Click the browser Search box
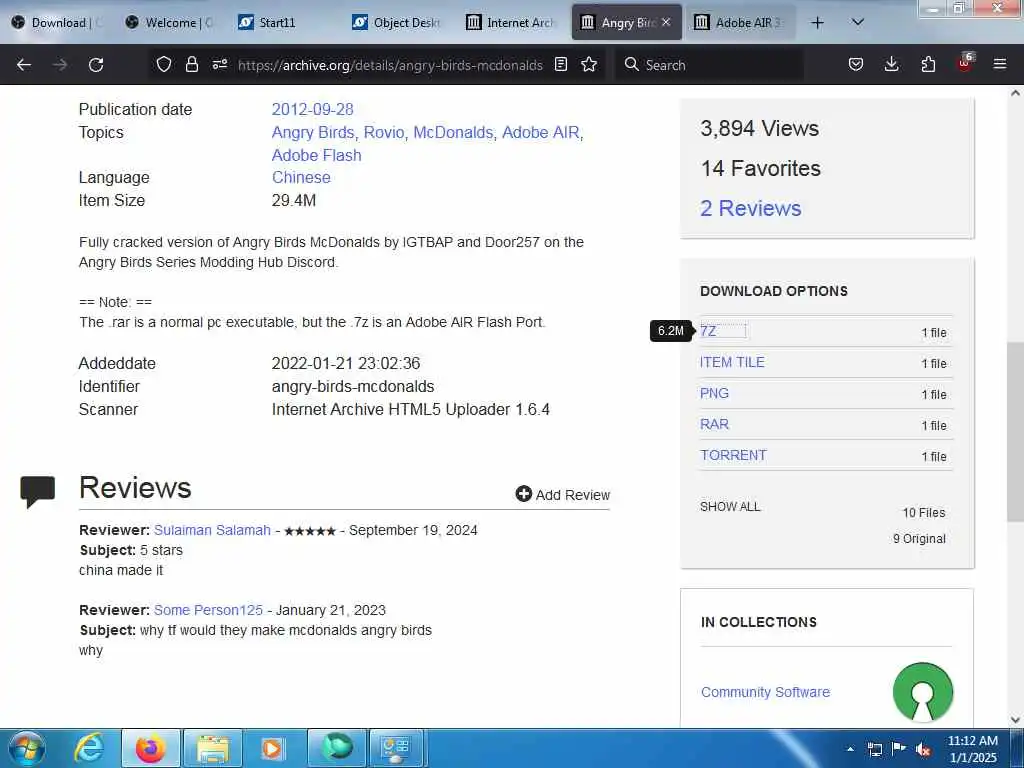The height and width of the screenshot is (768, 1024). [x=709, y=65]
